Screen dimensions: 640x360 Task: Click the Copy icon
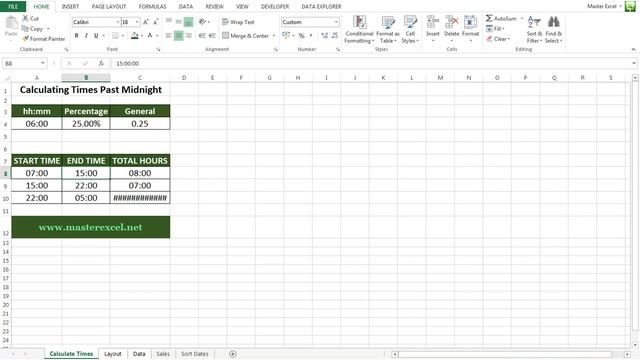25,29
